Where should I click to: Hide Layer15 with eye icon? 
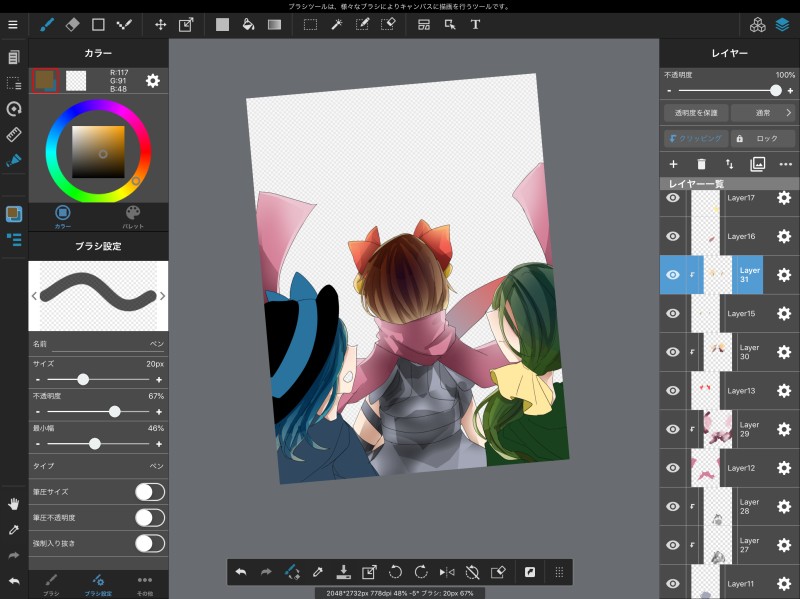pos(673,313)
